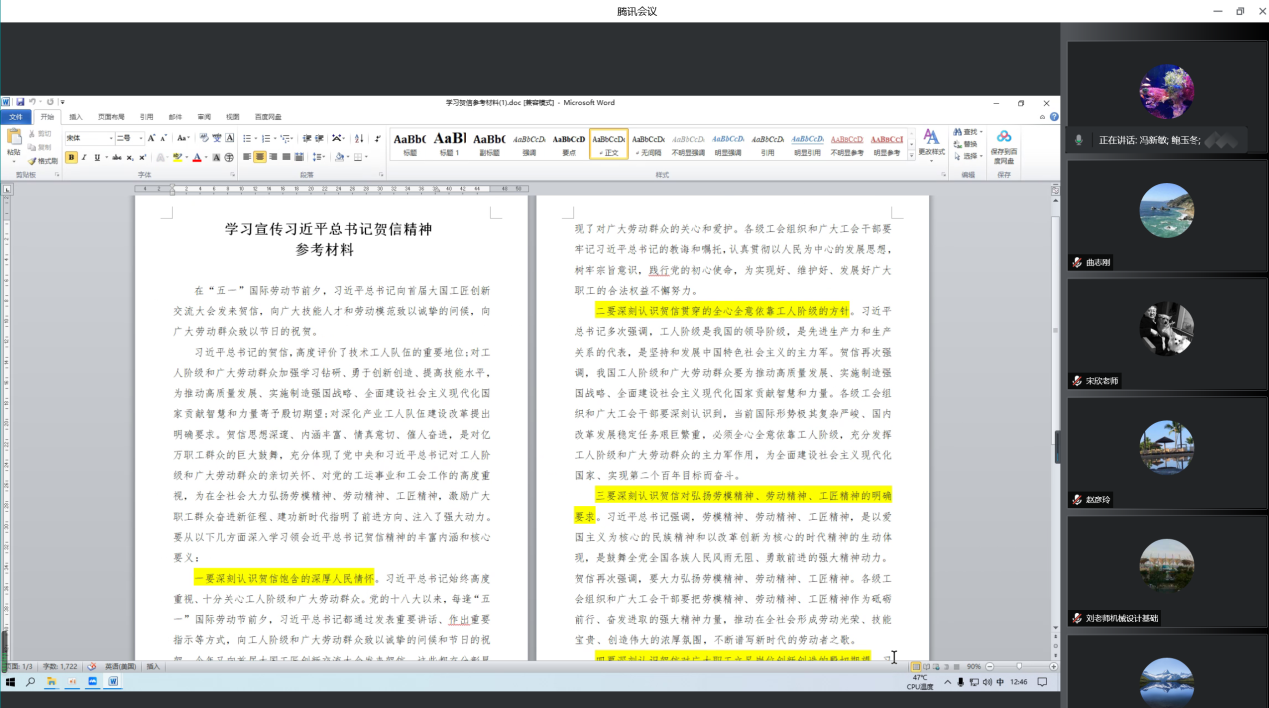Click the Replace (替换) command

coord(966,144)
